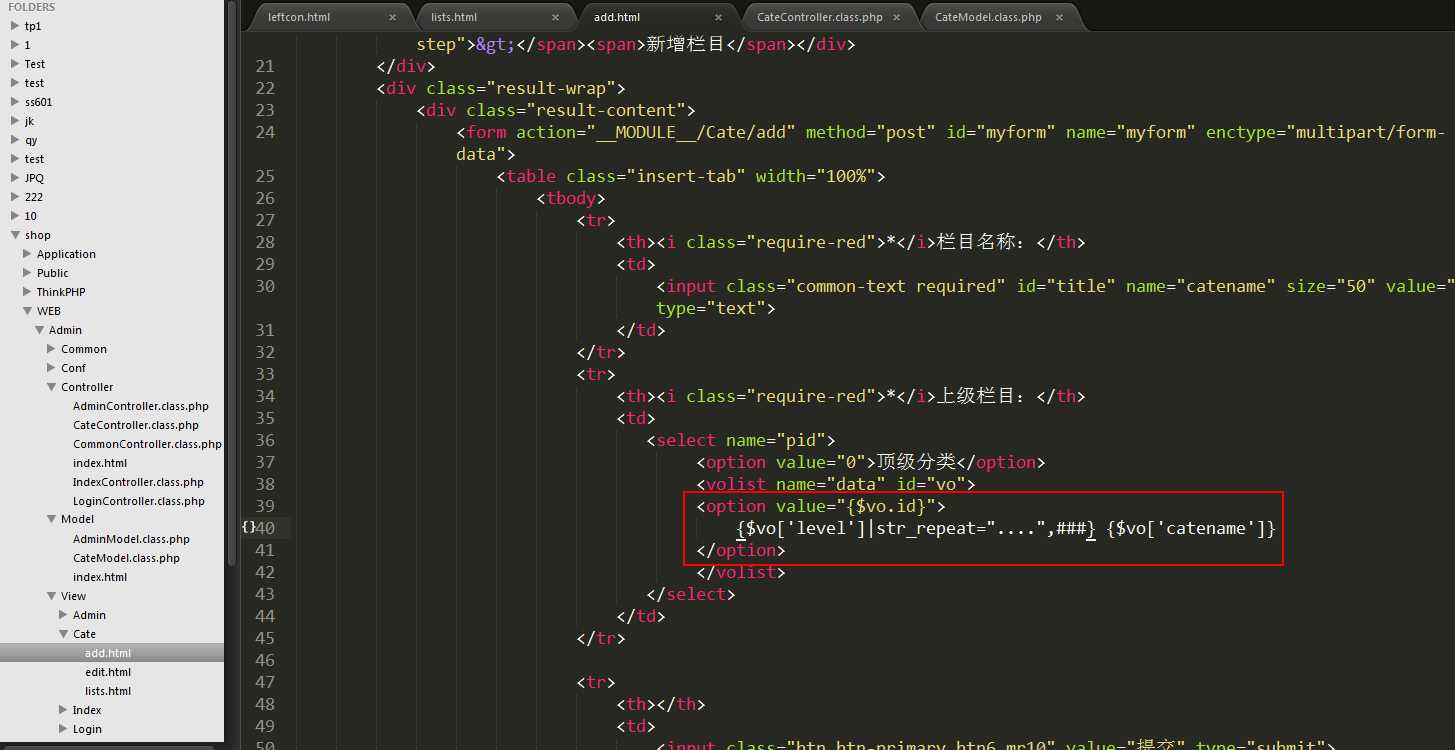This screenshot has width=1455, height=750.
Task: Expand the JPQ folder
Action: click(x=15, y=178)
